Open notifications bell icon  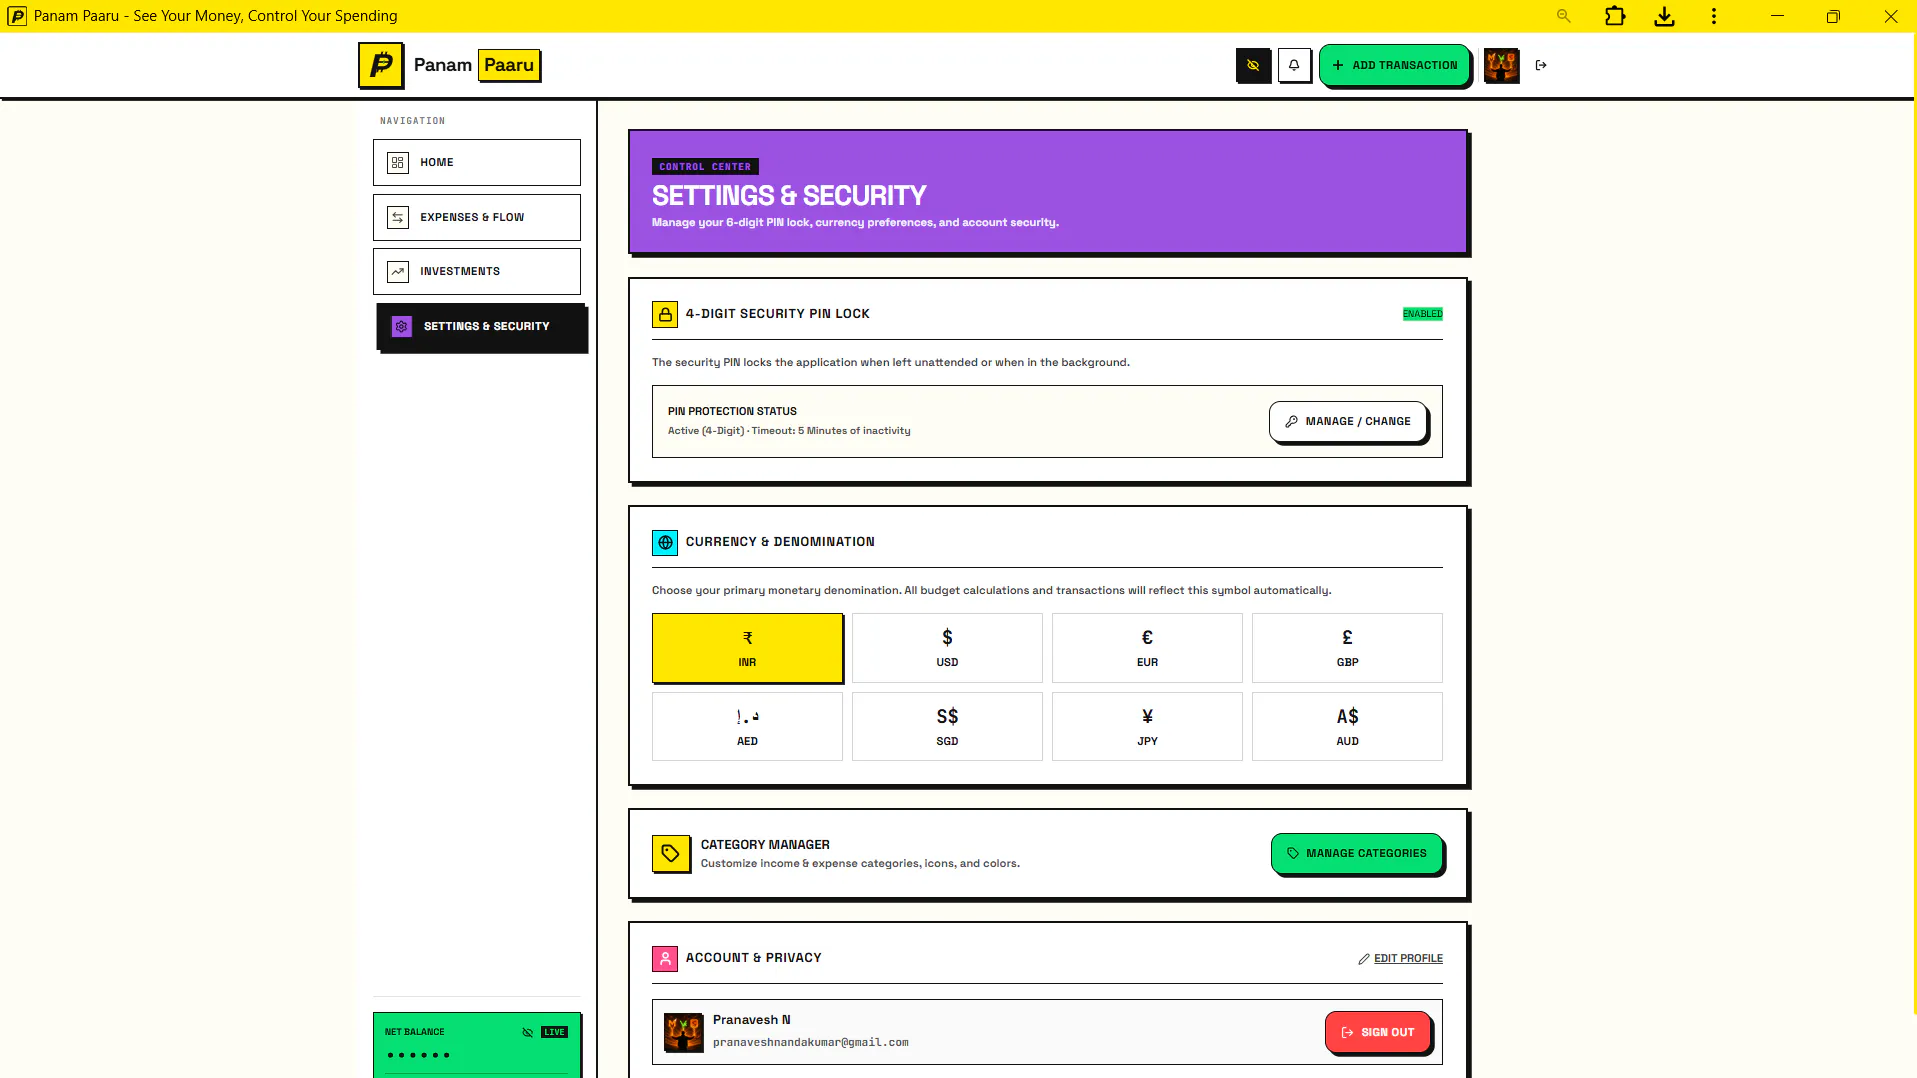point(1294,65)
